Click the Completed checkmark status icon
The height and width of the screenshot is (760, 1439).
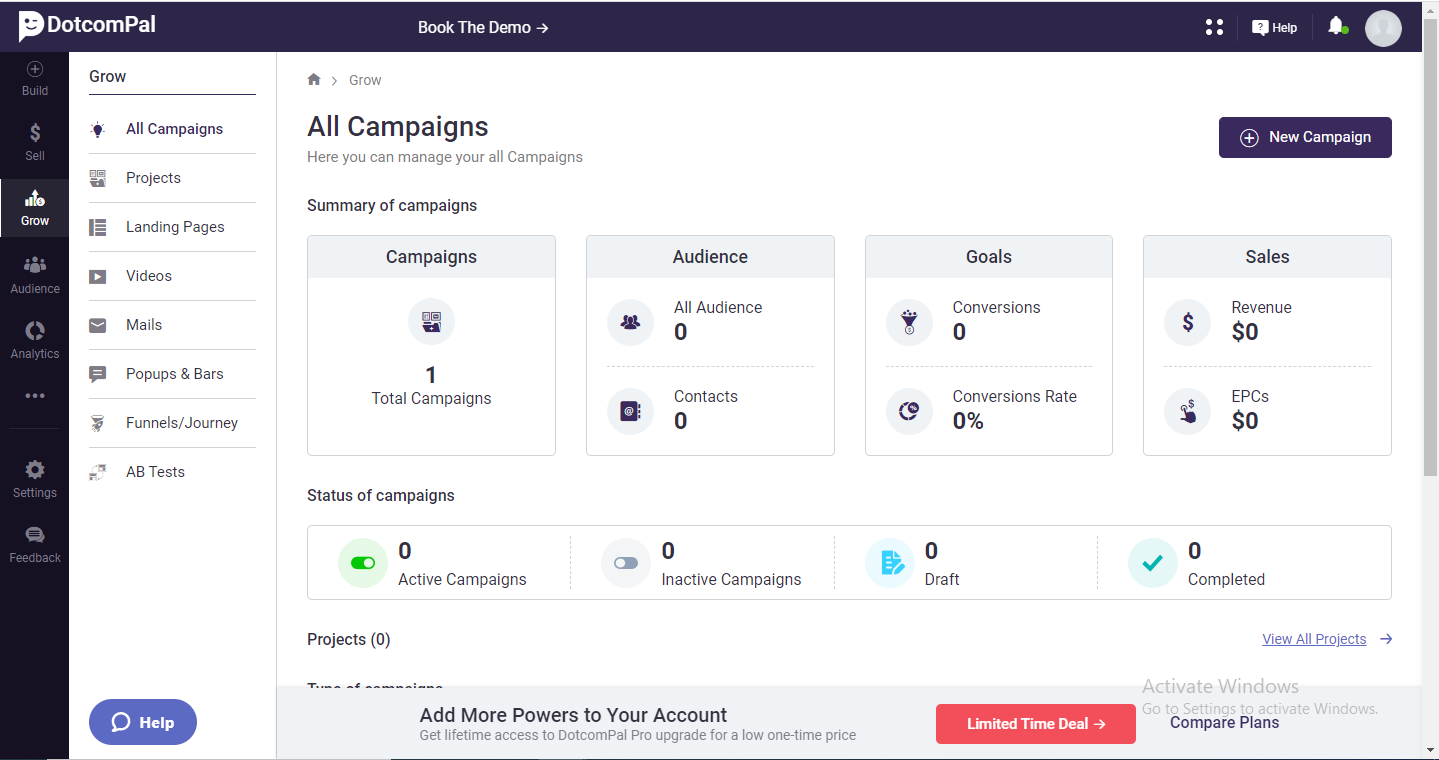point(1152,563)
